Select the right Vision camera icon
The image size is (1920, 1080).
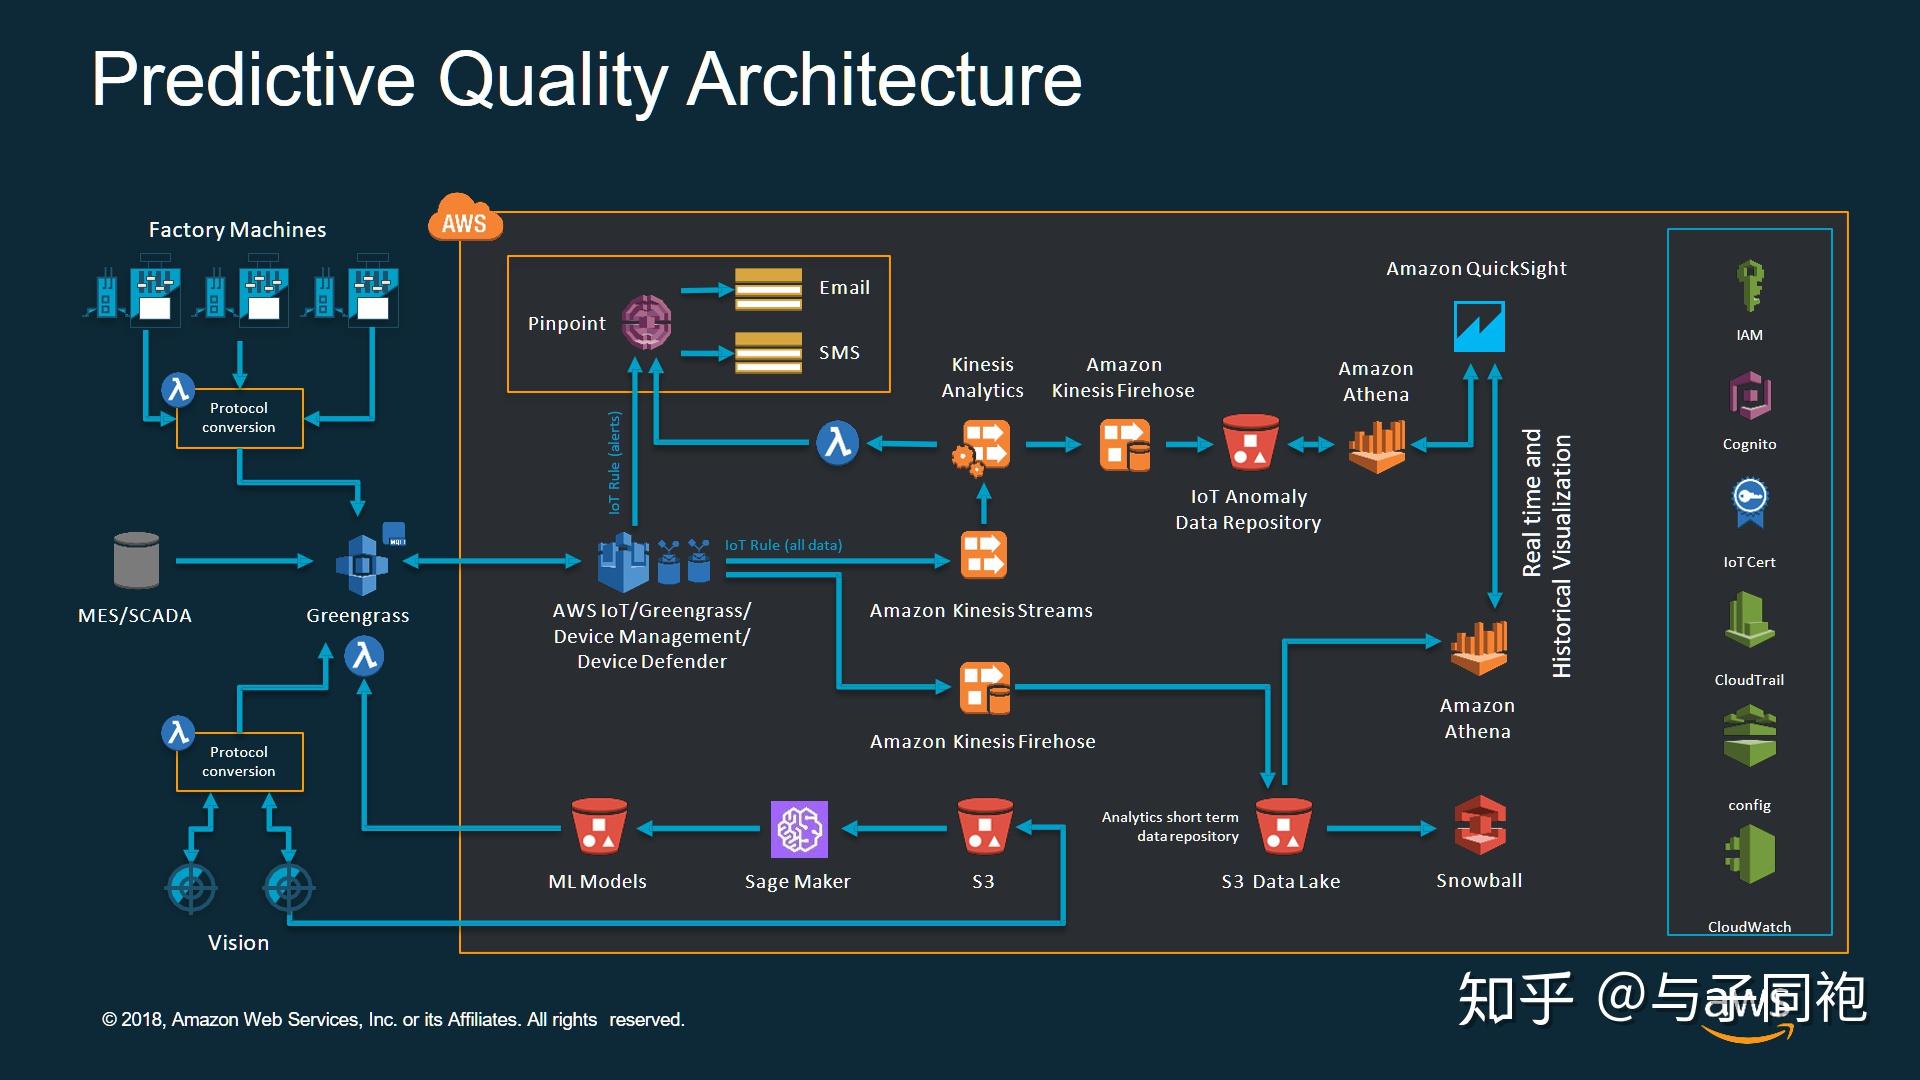pyautogui.click(x=288, y=887)
